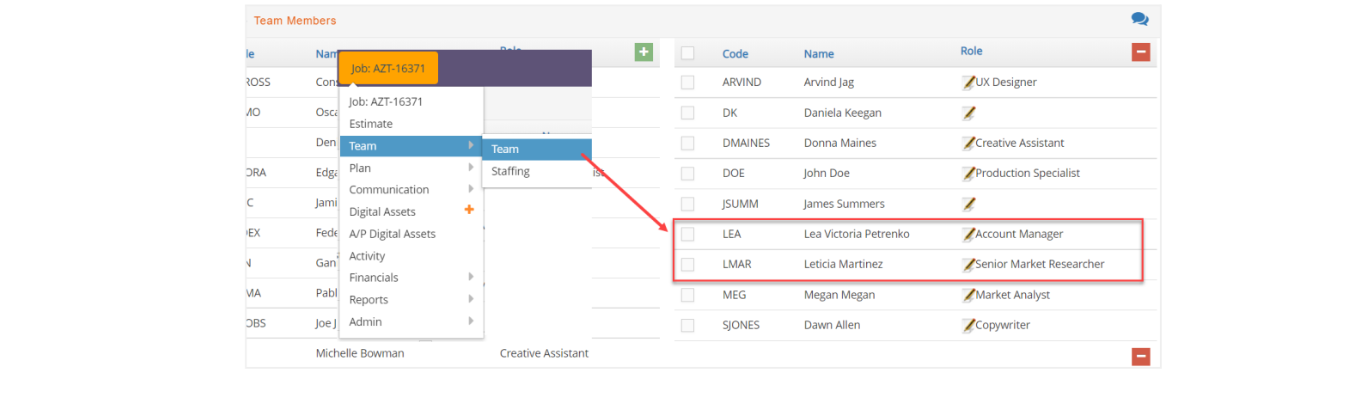The image size is (1370, 416).
Task: Sort by the Code column header
Action: [x=735, y=54]
